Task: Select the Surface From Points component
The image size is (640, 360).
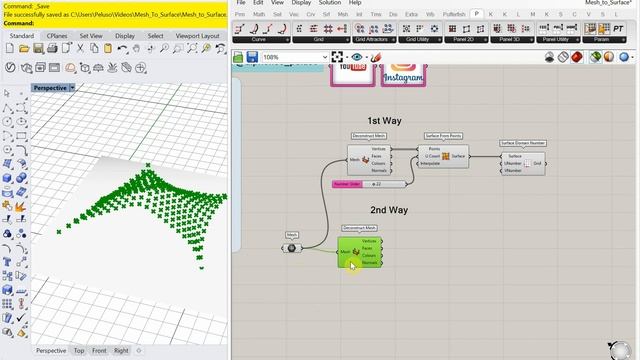Action: [x=443, y=156]
